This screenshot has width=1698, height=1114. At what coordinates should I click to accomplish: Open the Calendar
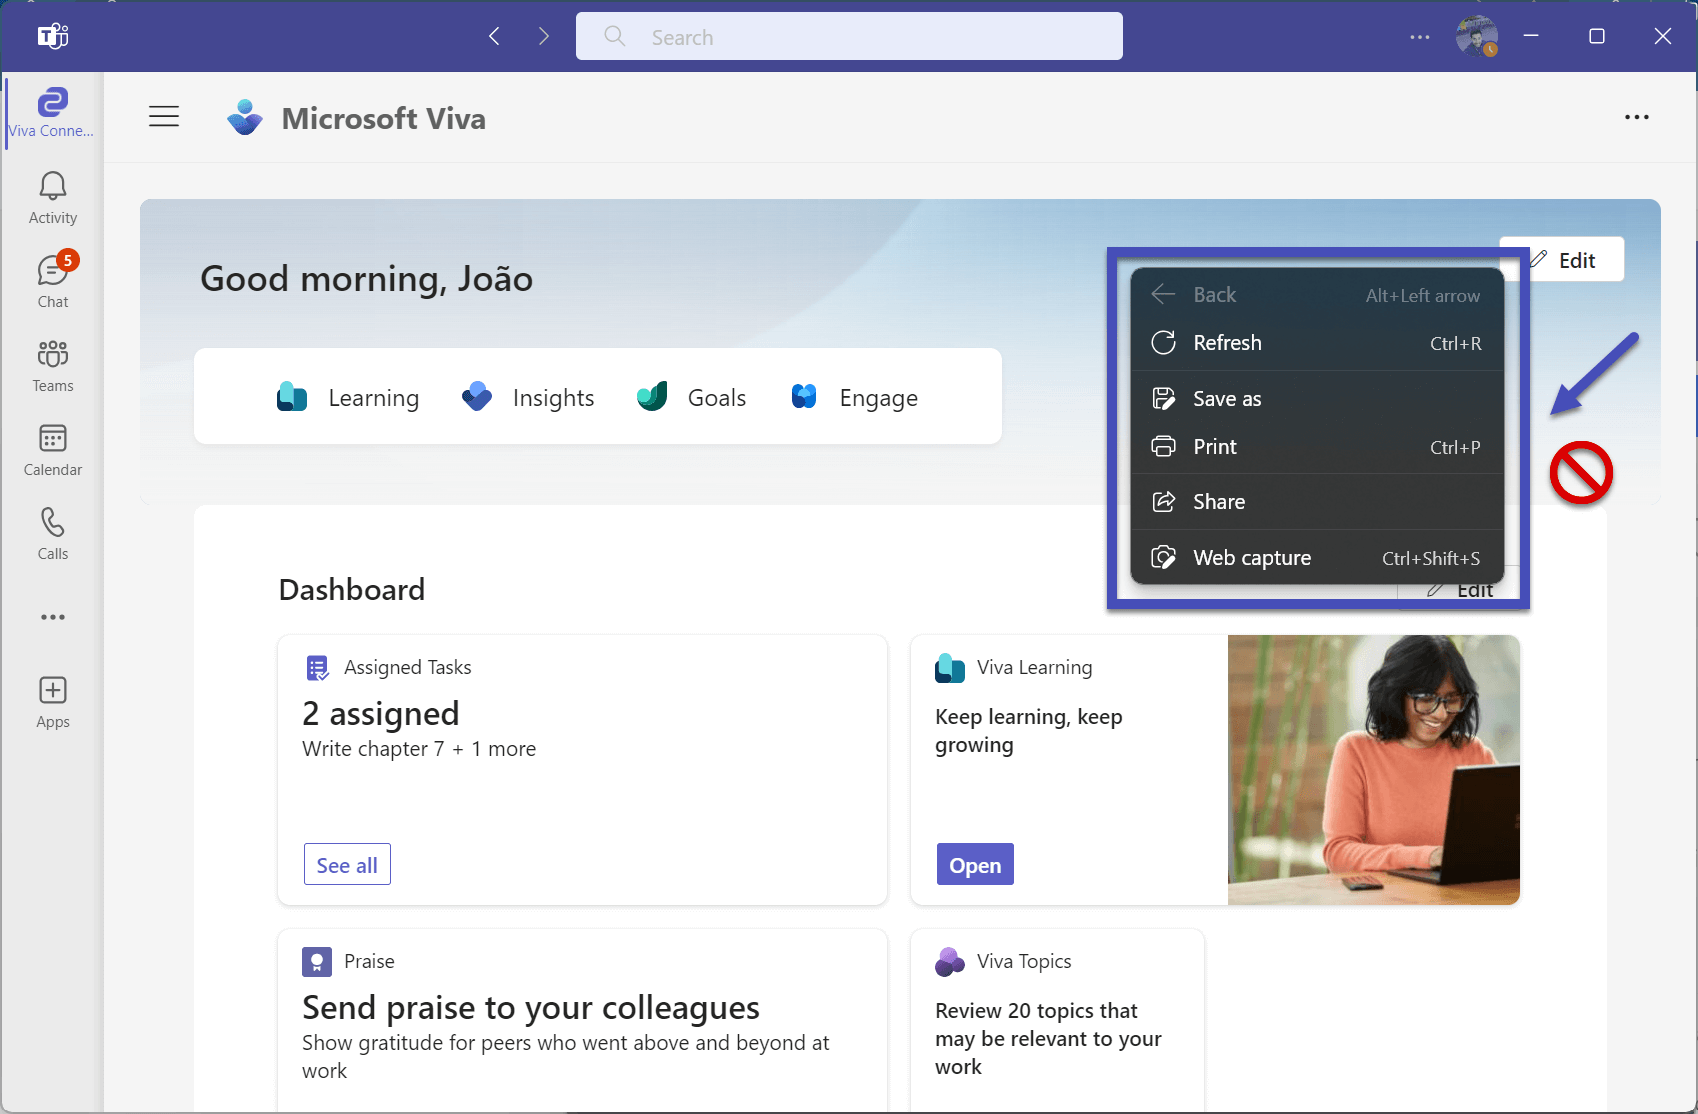pos(52,448)
